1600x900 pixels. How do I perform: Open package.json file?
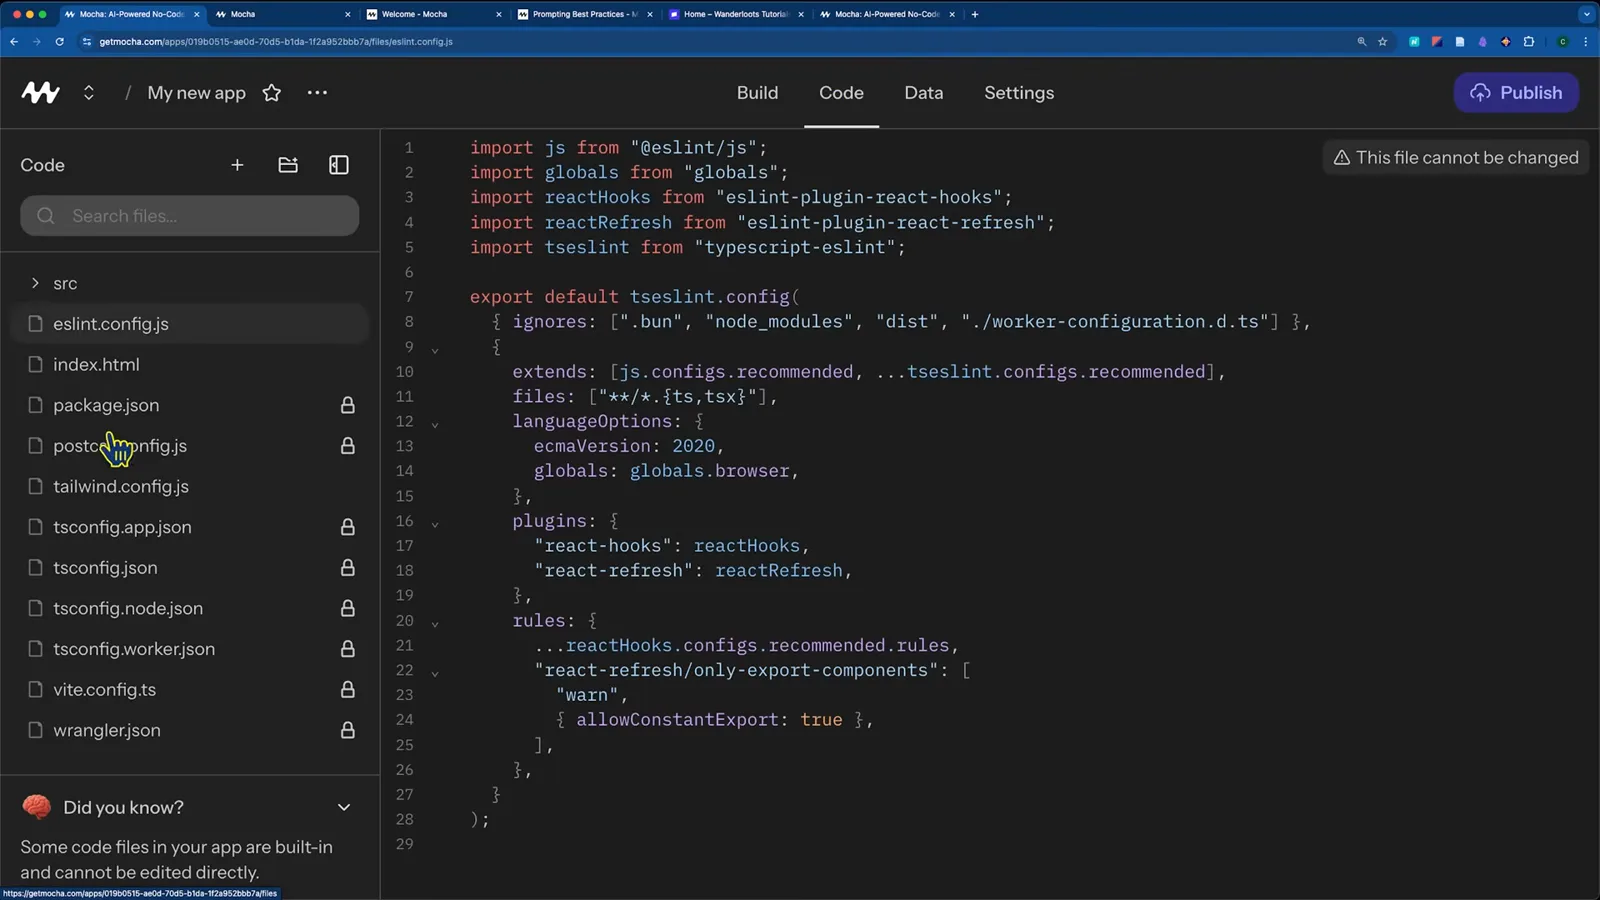(189, 405)
